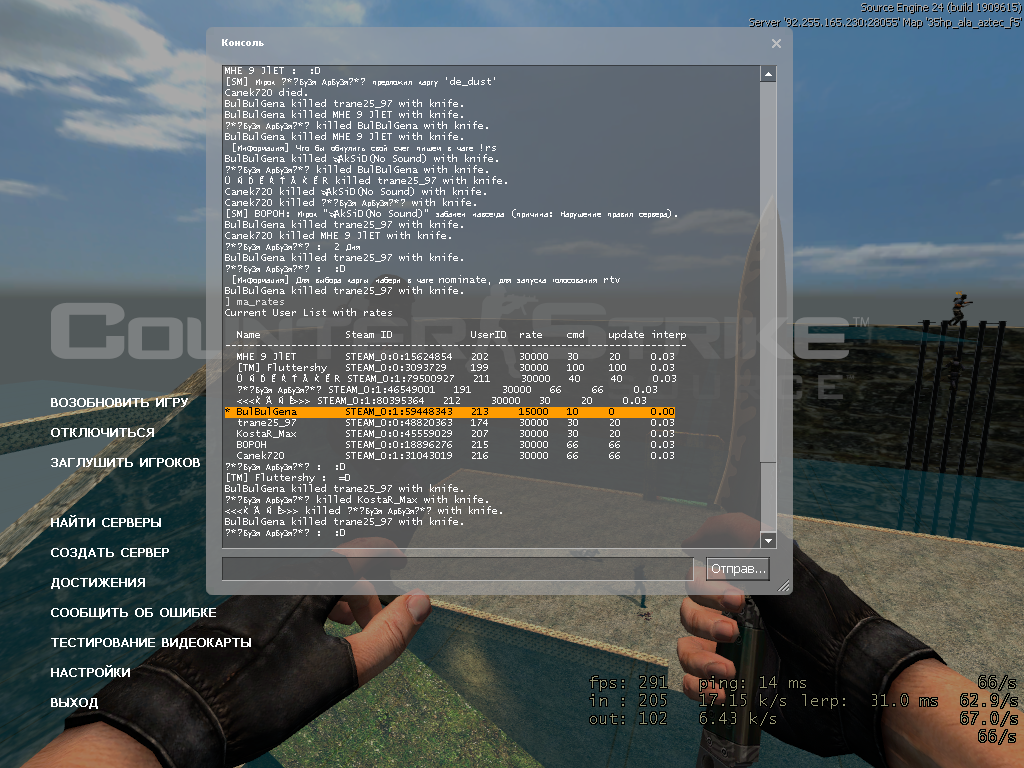
Task: Click Steam ID STEAM_0:0:15624854
Action: (x=398, y=357)
